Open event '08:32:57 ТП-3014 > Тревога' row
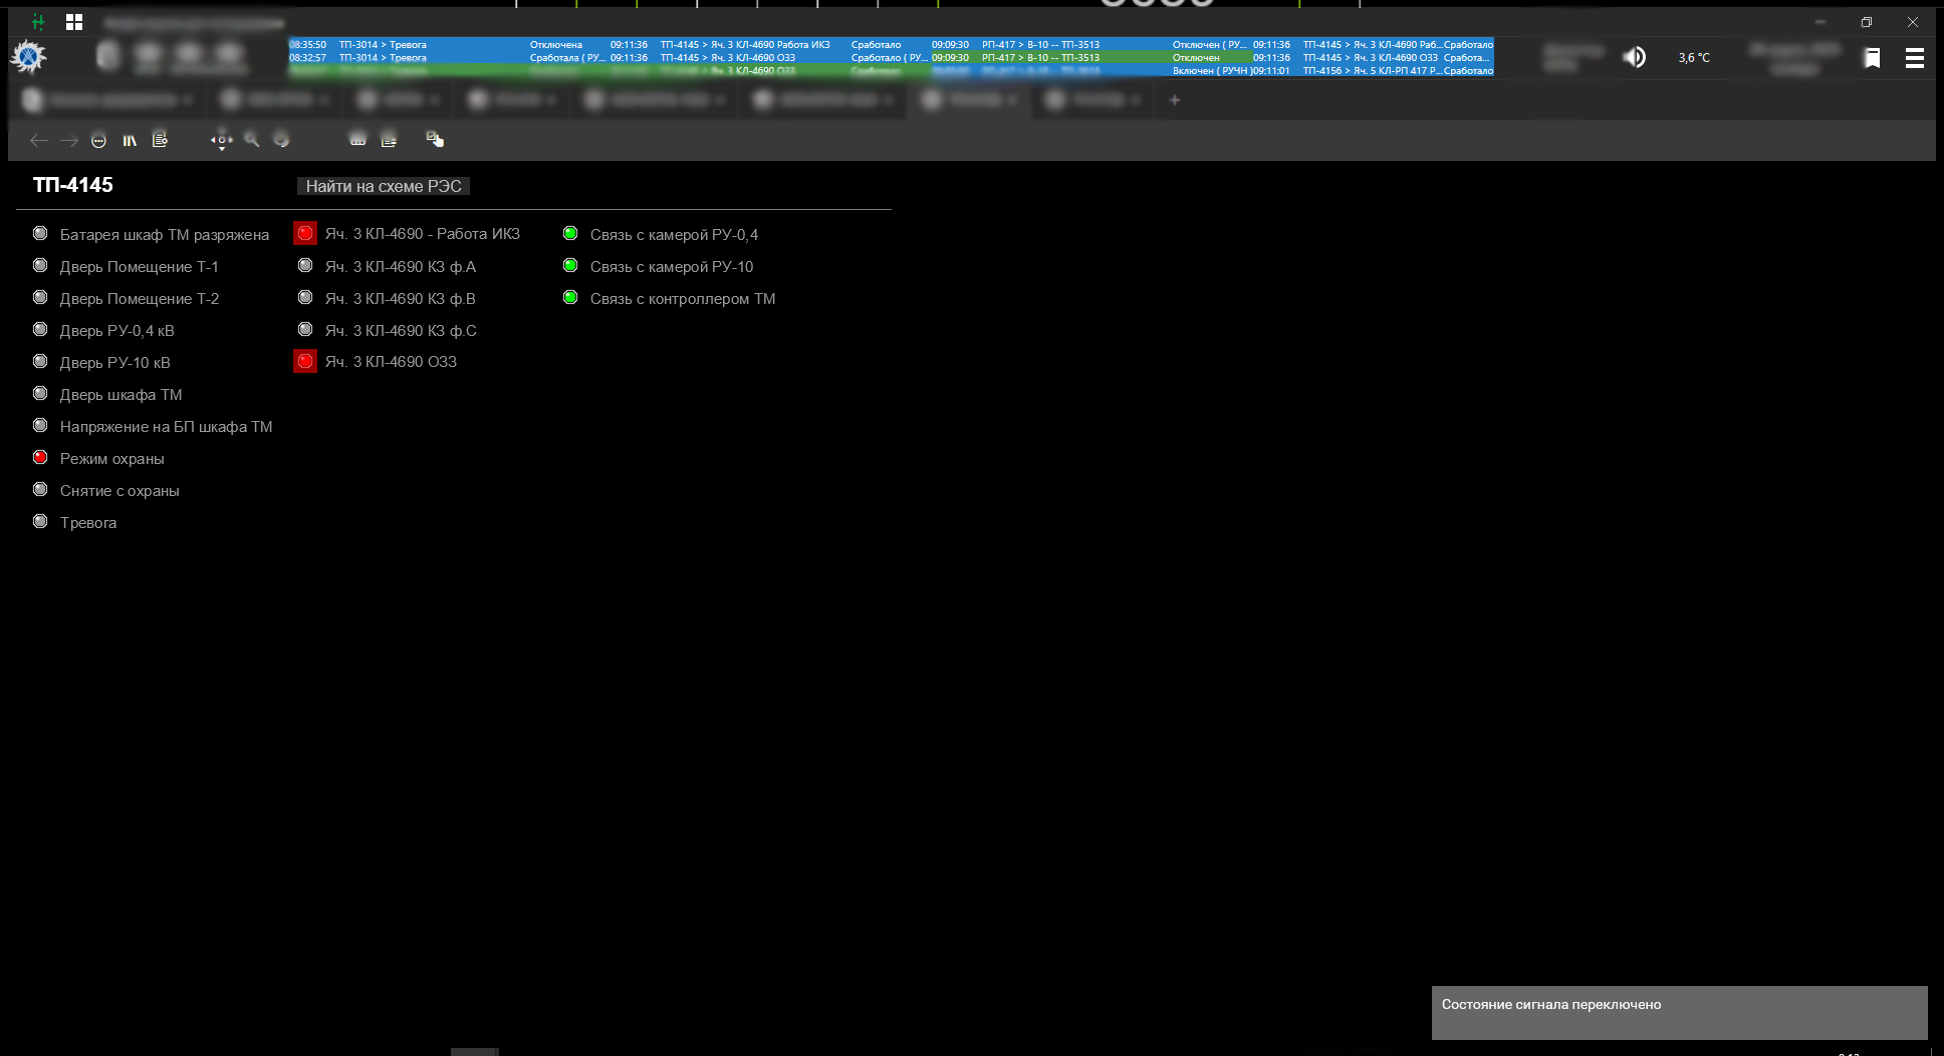Viewport: 1944px width, 1056px height. [448, 57]
